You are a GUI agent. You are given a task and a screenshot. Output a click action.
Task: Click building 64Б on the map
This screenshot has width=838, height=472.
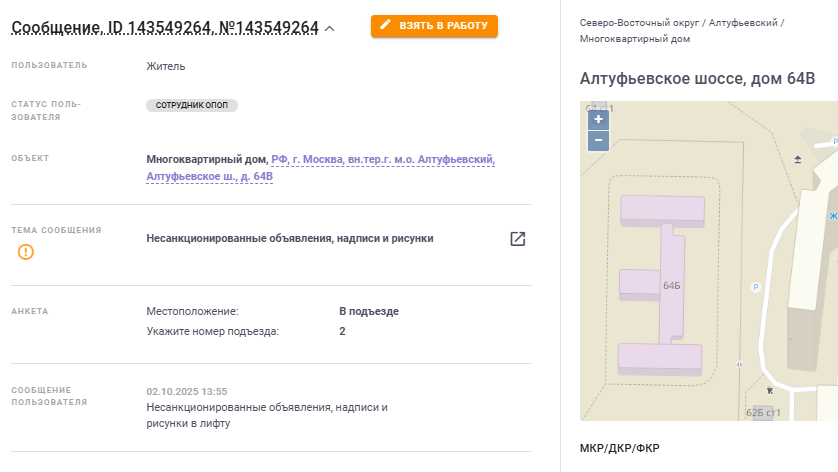tap(671, 285)
